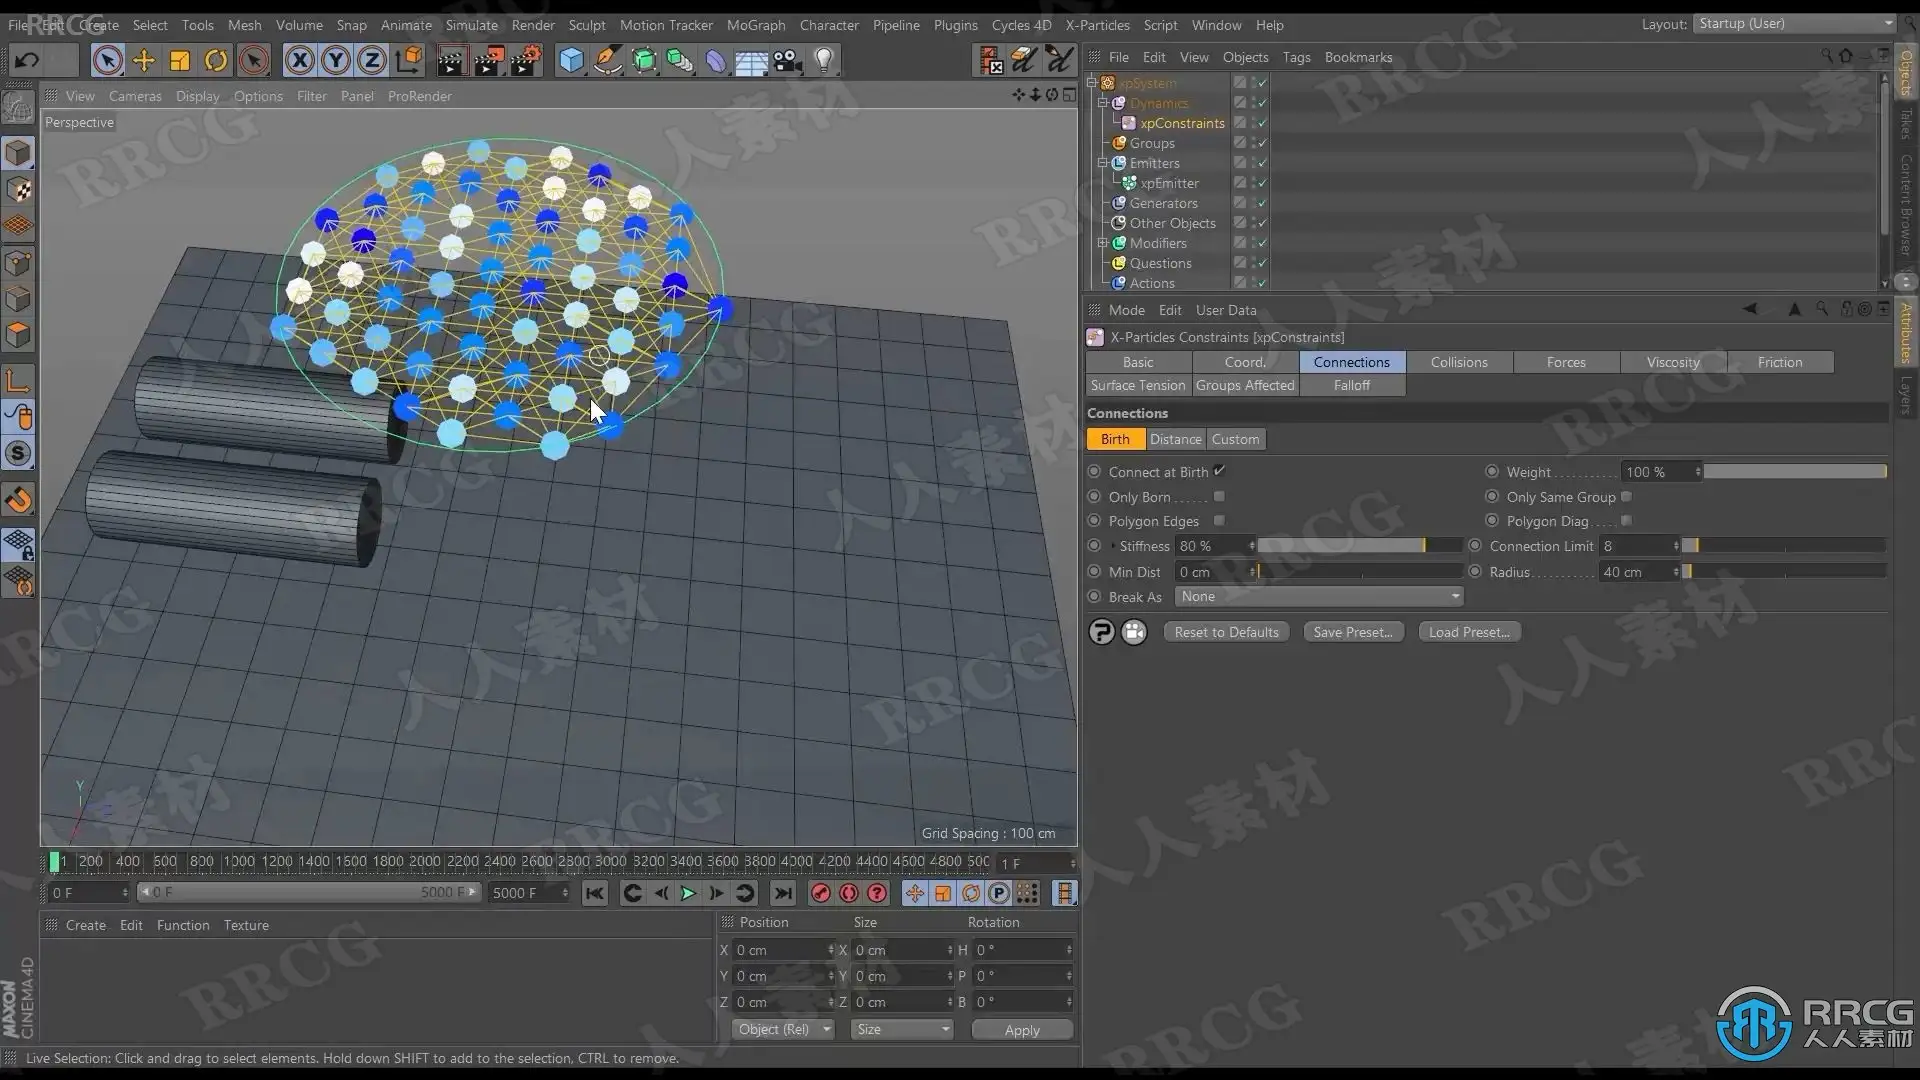Click the Stiffness slider bar
The image size is (1920, 1080).
[x=1358, y=546]
